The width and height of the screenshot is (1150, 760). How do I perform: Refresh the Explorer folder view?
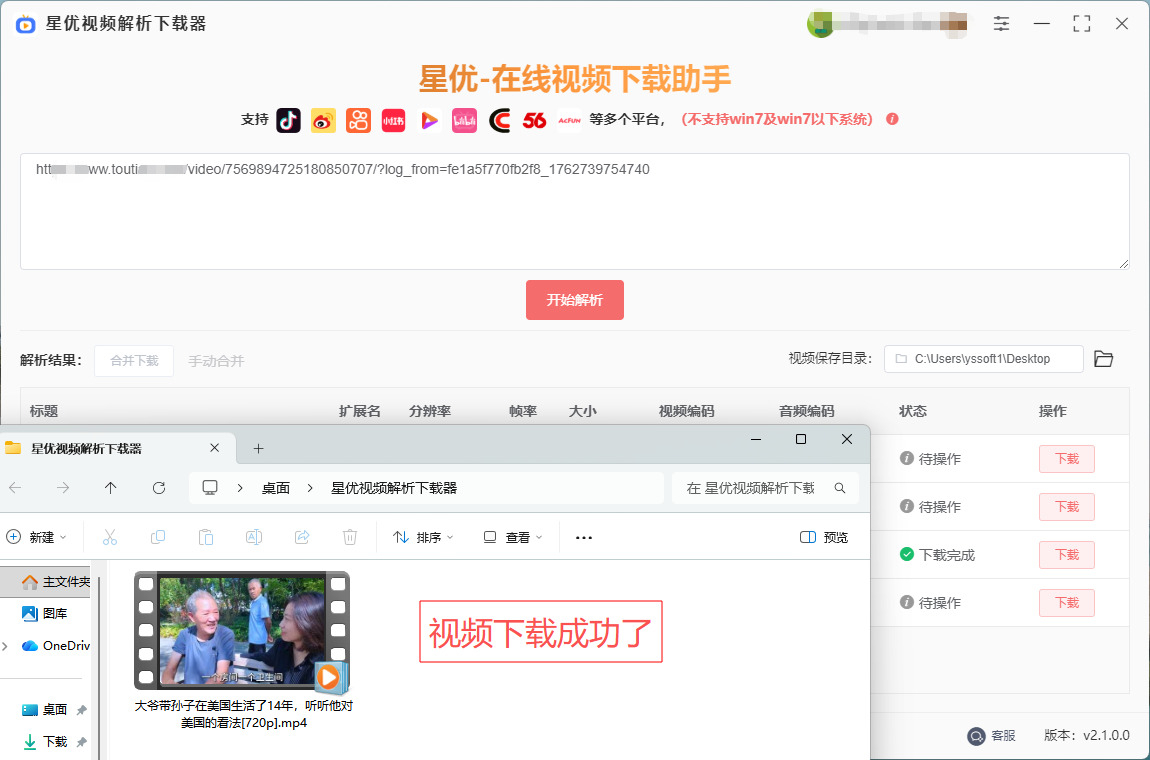pyautogui.click(x=158, y=488)
